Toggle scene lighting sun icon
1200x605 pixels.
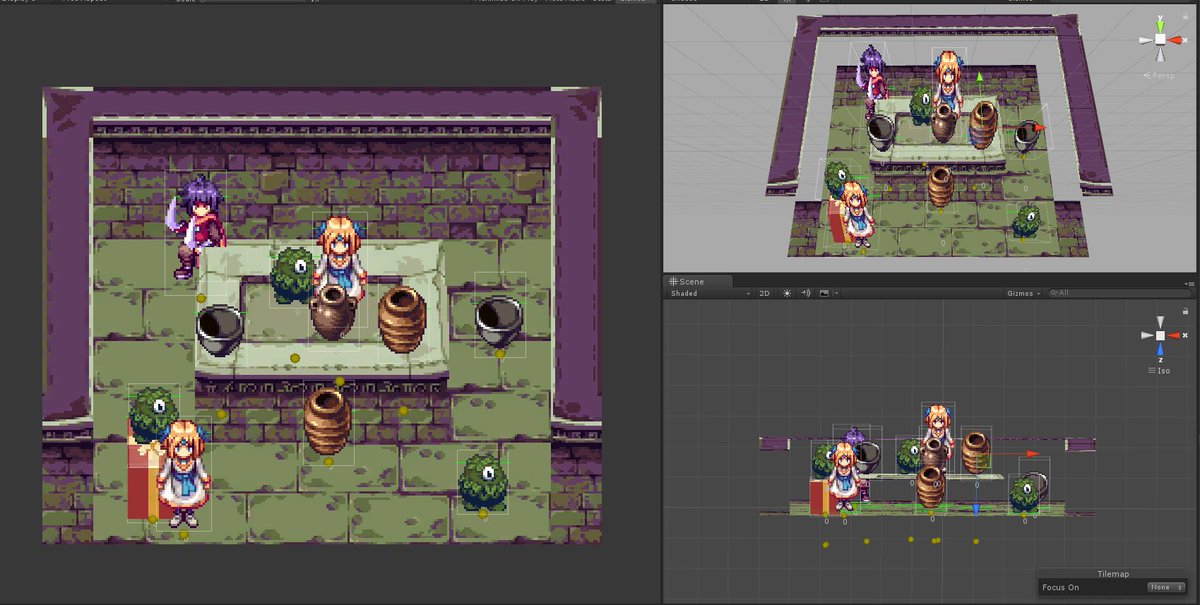(x=787, y=294)
